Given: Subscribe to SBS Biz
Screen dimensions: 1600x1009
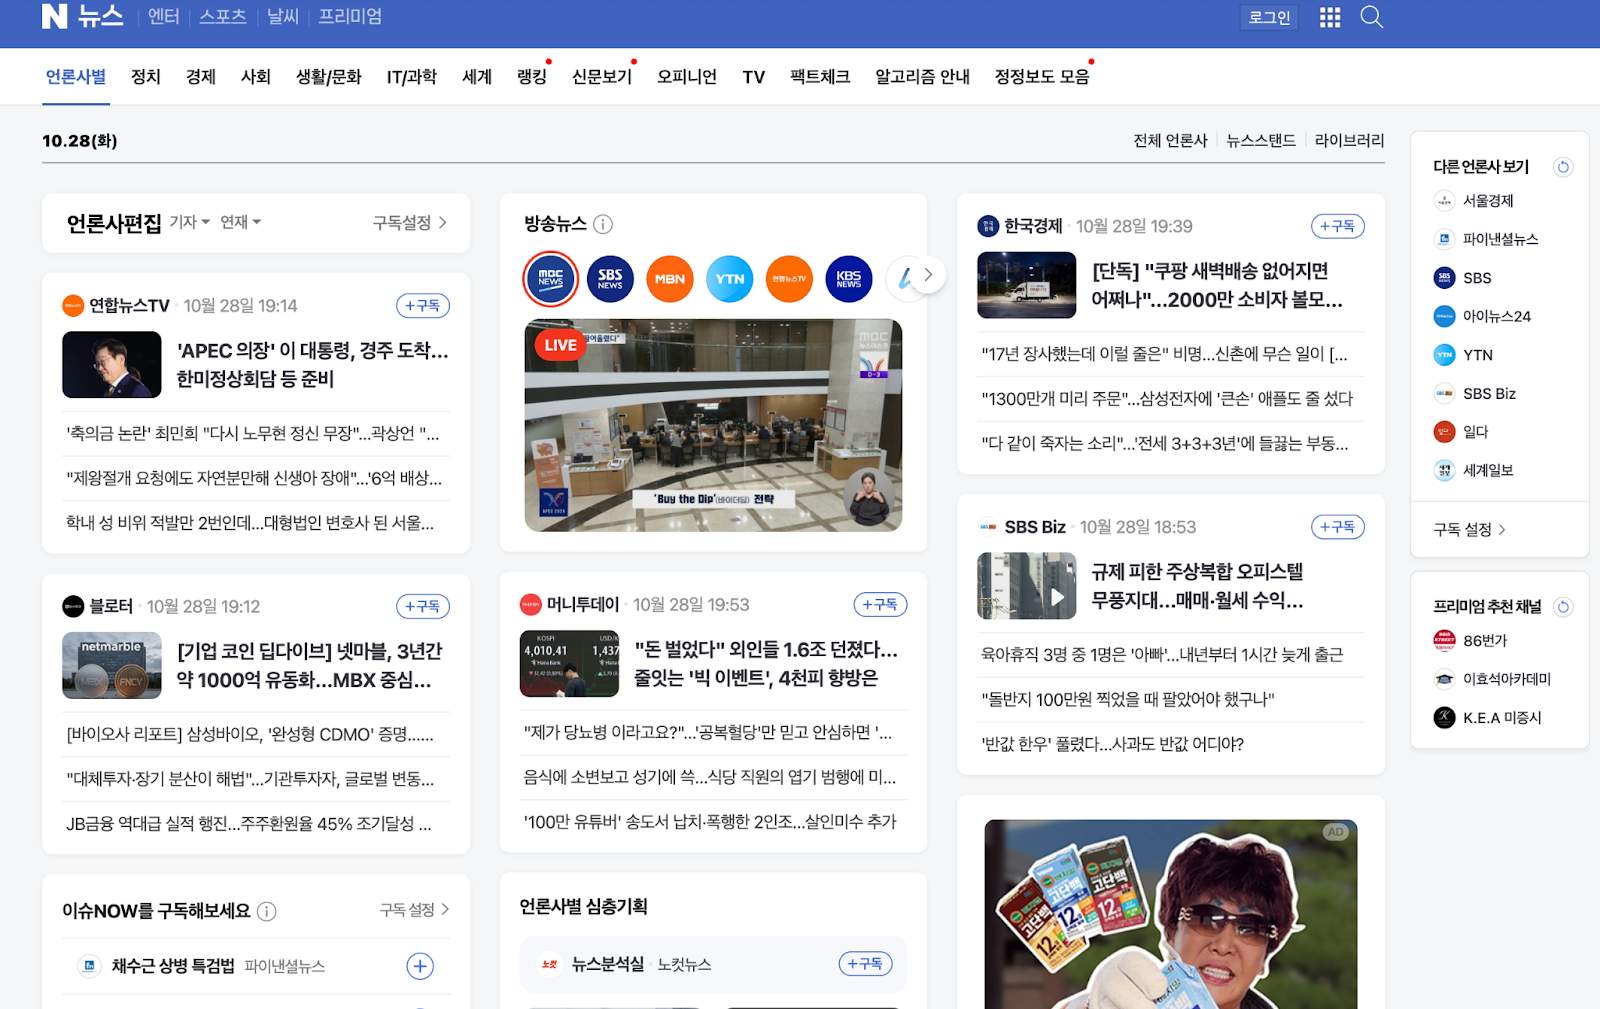Looking at the screenshot, I should point(1338,527).
